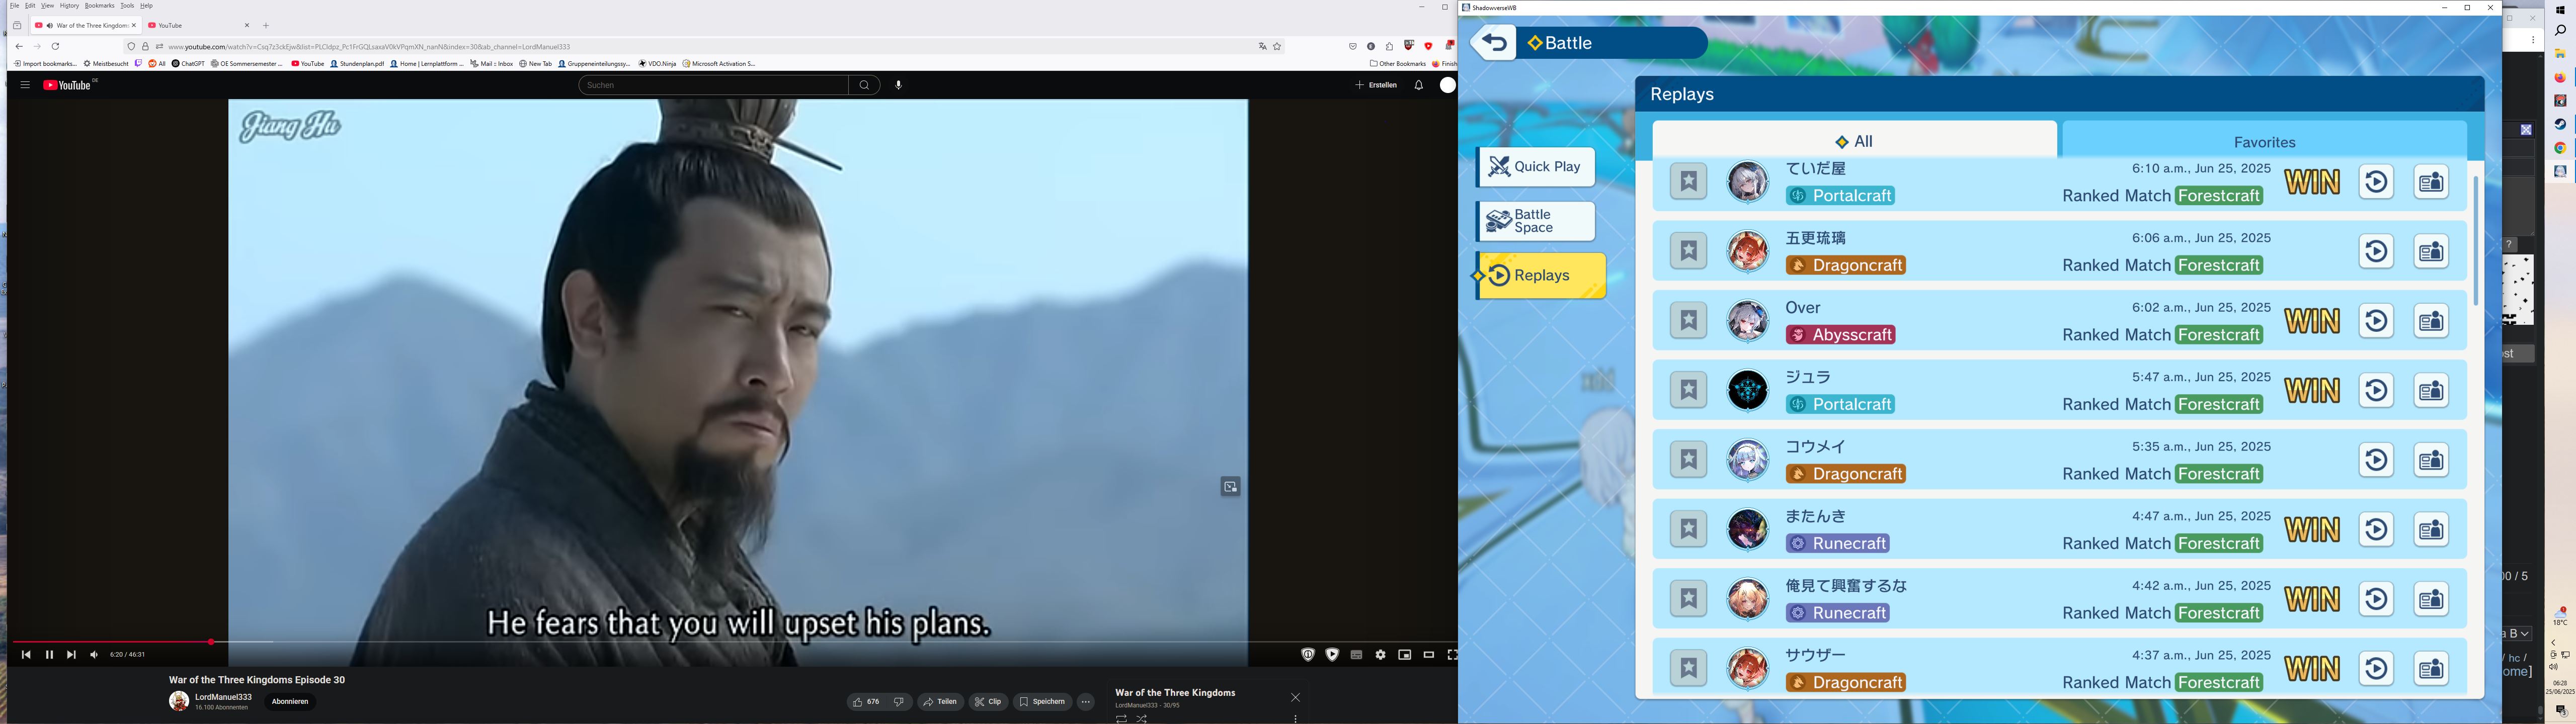
Task: Favorite the ジュラ replay
Action: (1689, 390)
